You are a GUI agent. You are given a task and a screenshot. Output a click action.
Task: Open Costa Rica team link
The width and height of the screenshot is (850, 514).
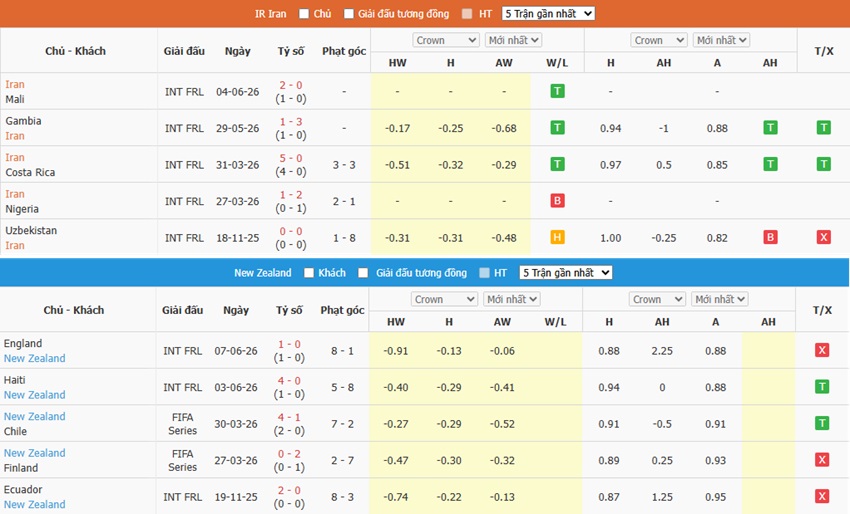[30, 172]
